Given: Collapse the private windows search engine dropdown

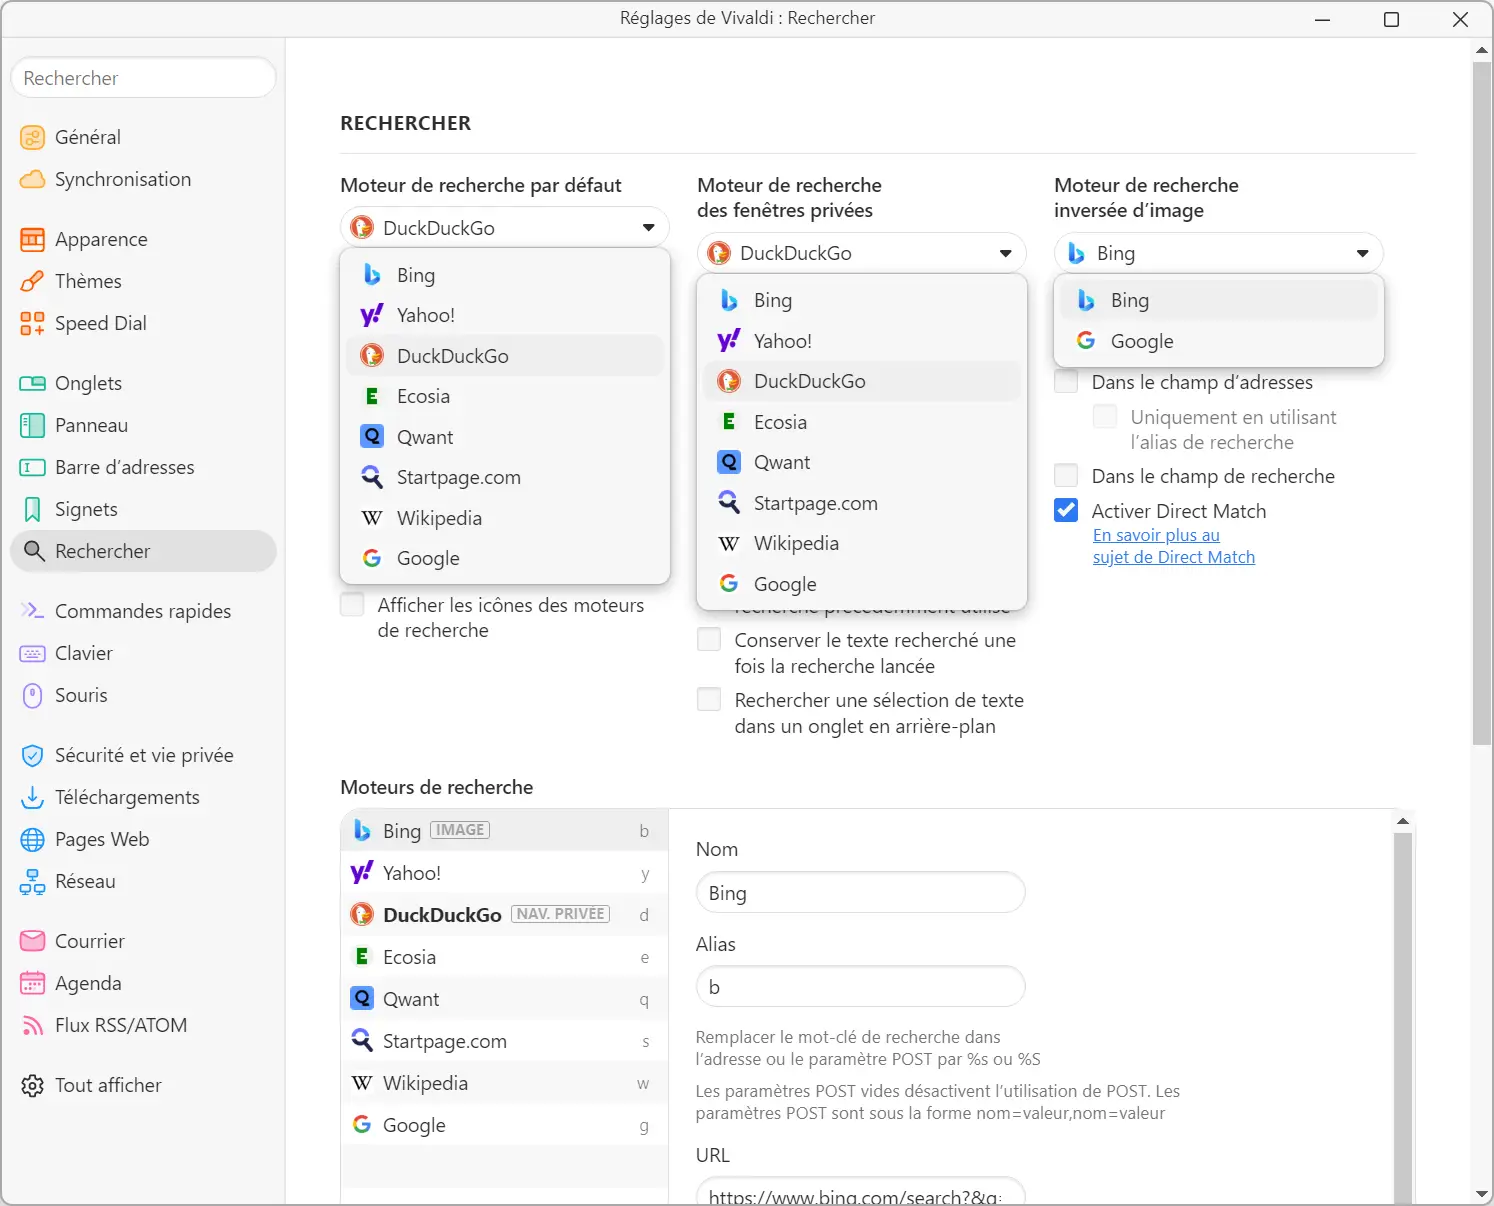Looking at the screenshot, I should (862, 253).
